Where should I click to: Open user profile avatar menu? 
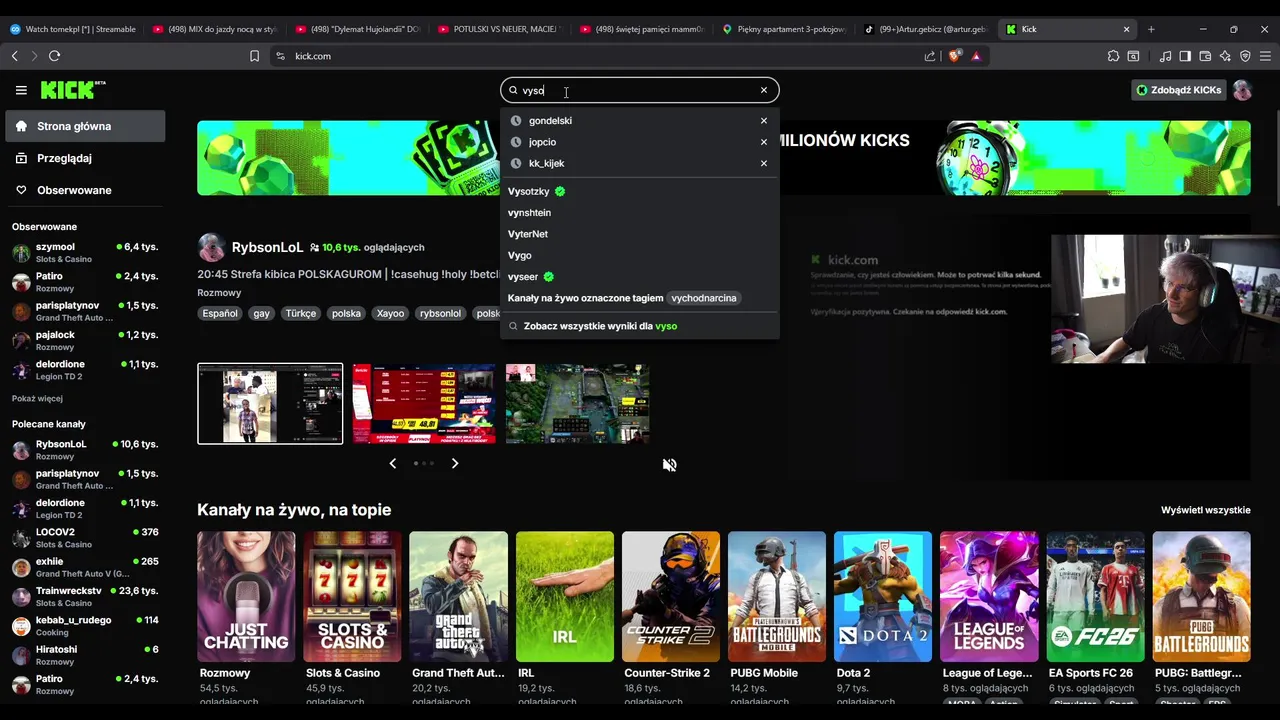(1242, 90)
